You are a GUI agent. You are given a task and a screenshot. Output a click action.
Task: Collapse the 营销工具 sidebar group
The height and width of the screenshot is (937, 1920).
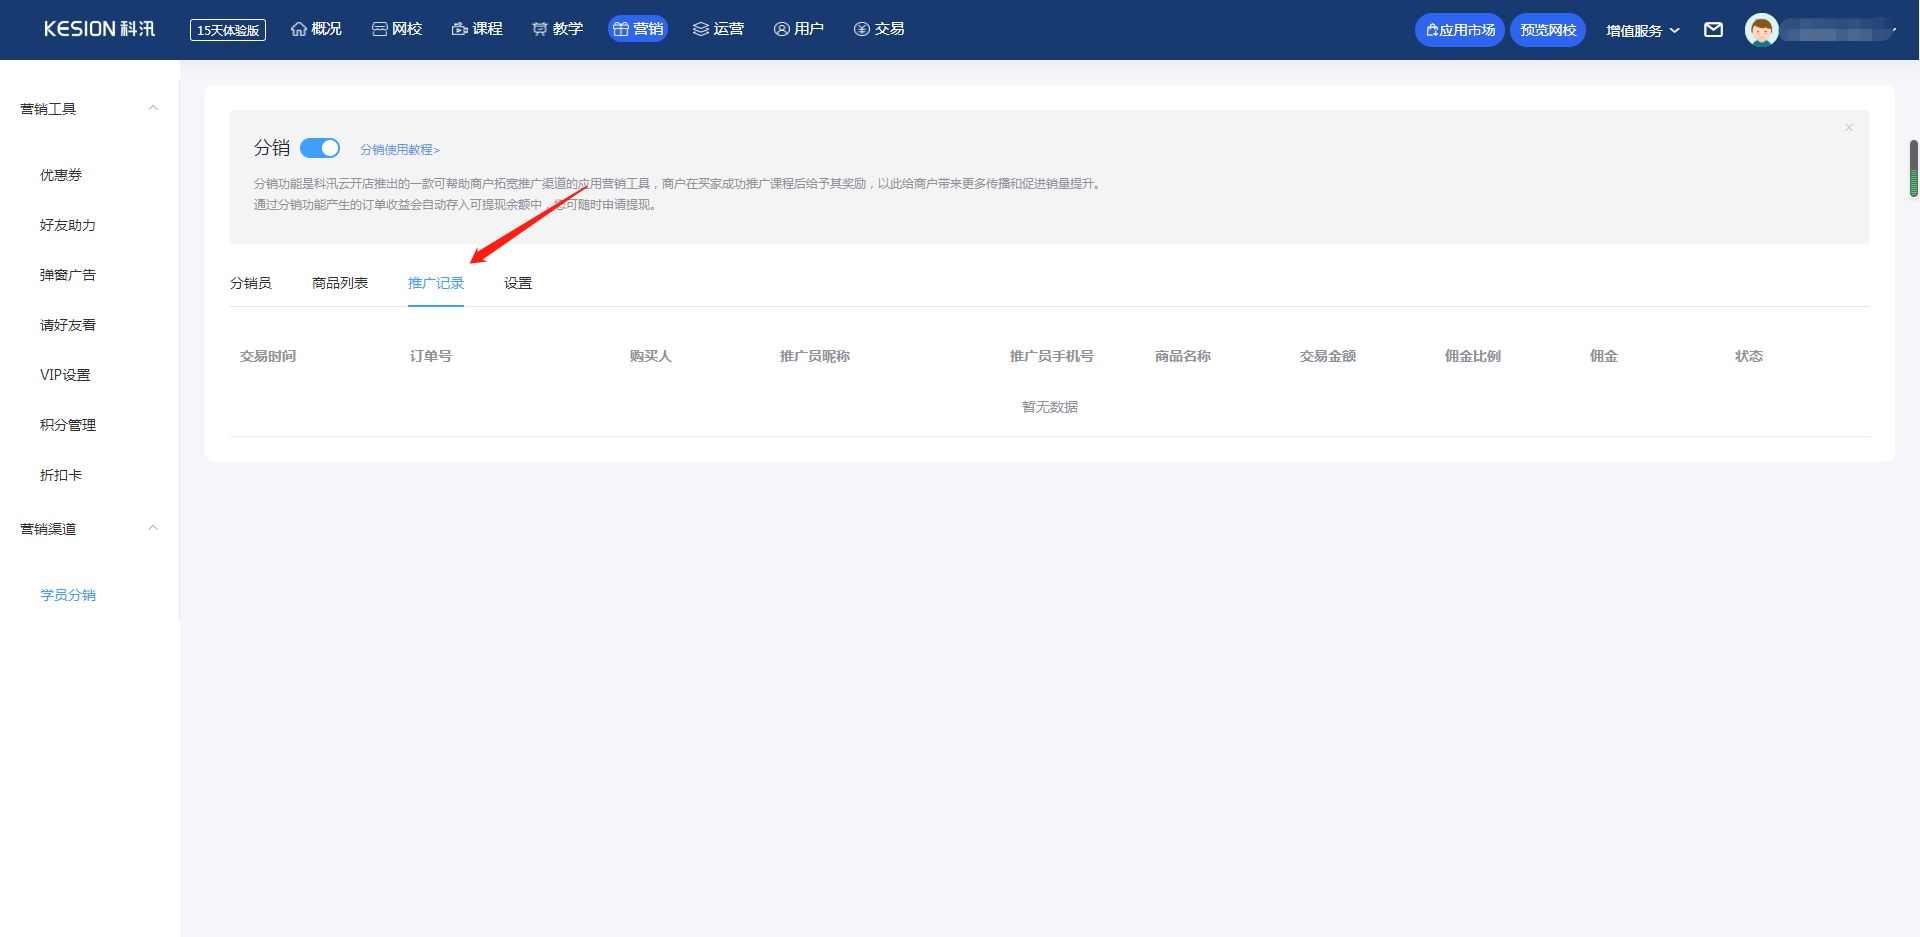click(153, 108)
